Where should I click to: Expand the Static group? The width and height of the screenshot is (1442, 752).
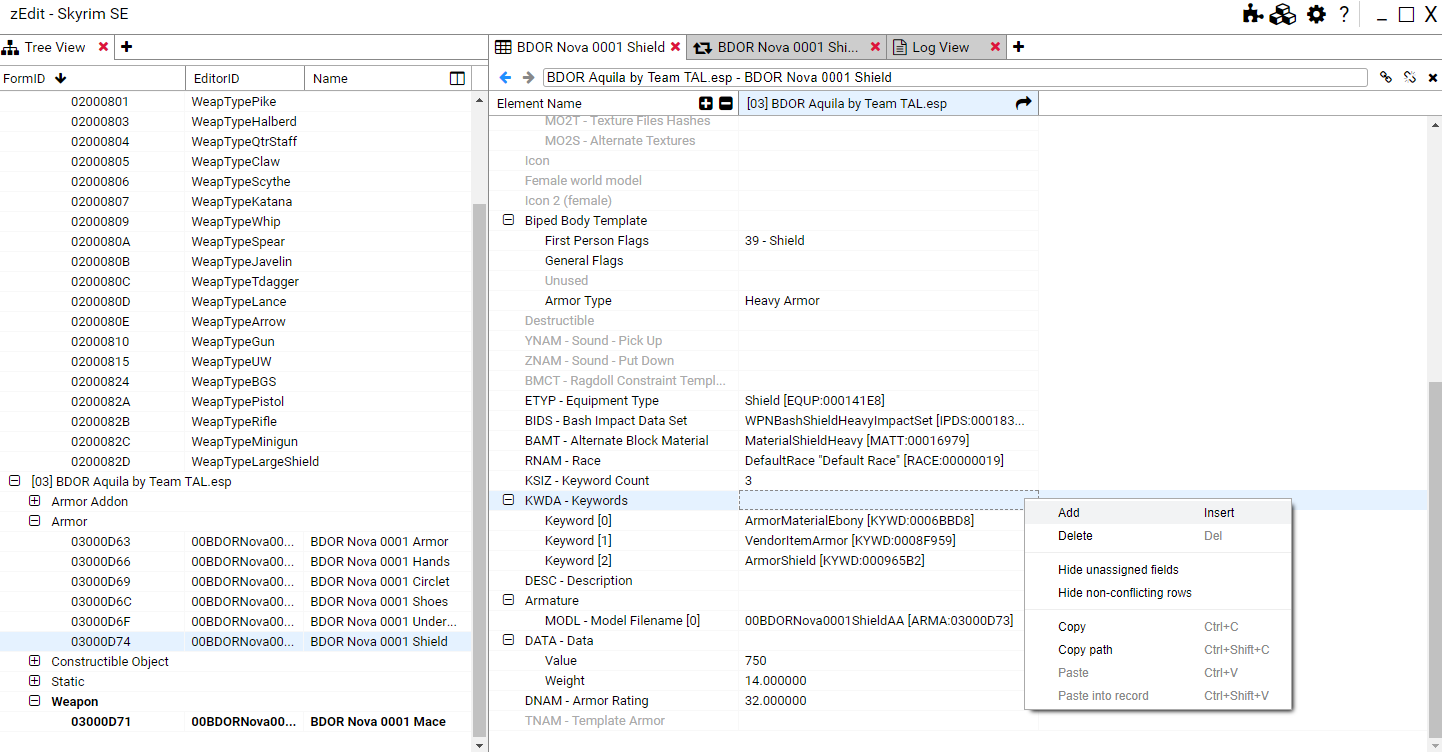click(34, 681)
